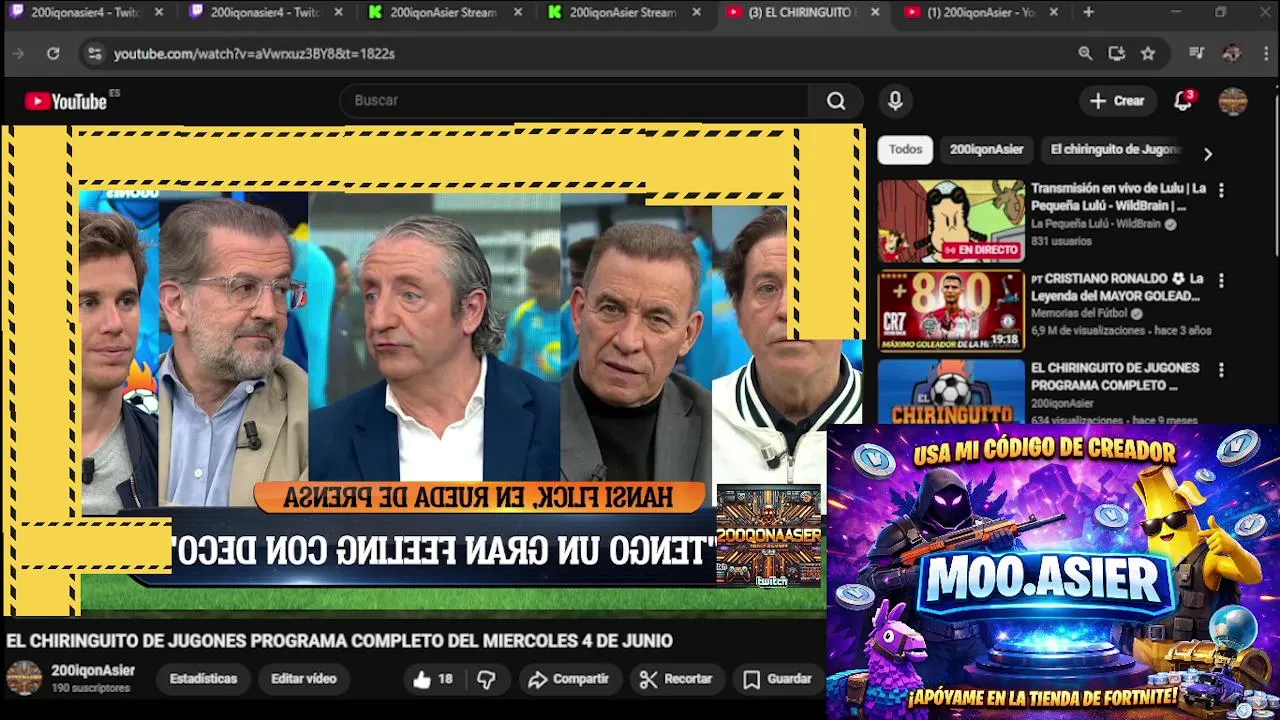1280x720 pixels.
Task: Open the El Chiringuito soccer ball thumbnail
Action: coord(951,391)
